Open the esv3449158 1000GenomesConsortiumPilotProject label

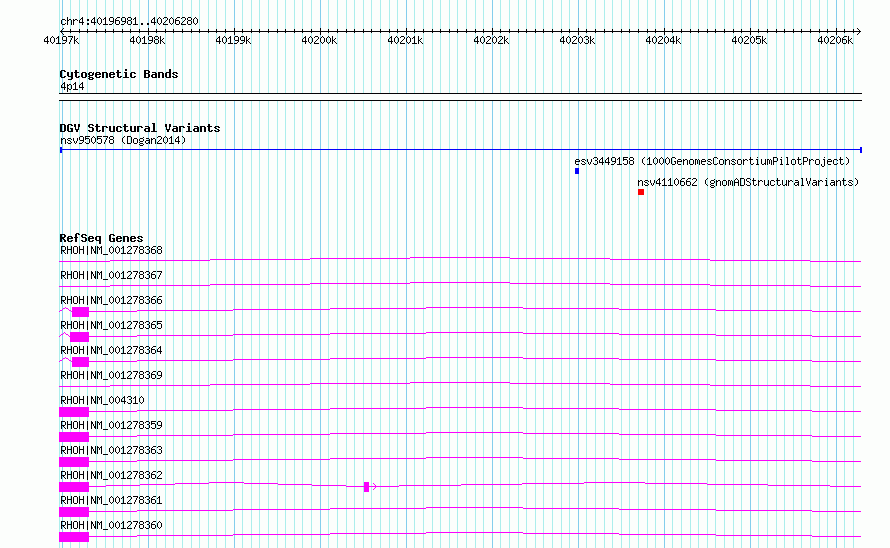click(712, 161)
